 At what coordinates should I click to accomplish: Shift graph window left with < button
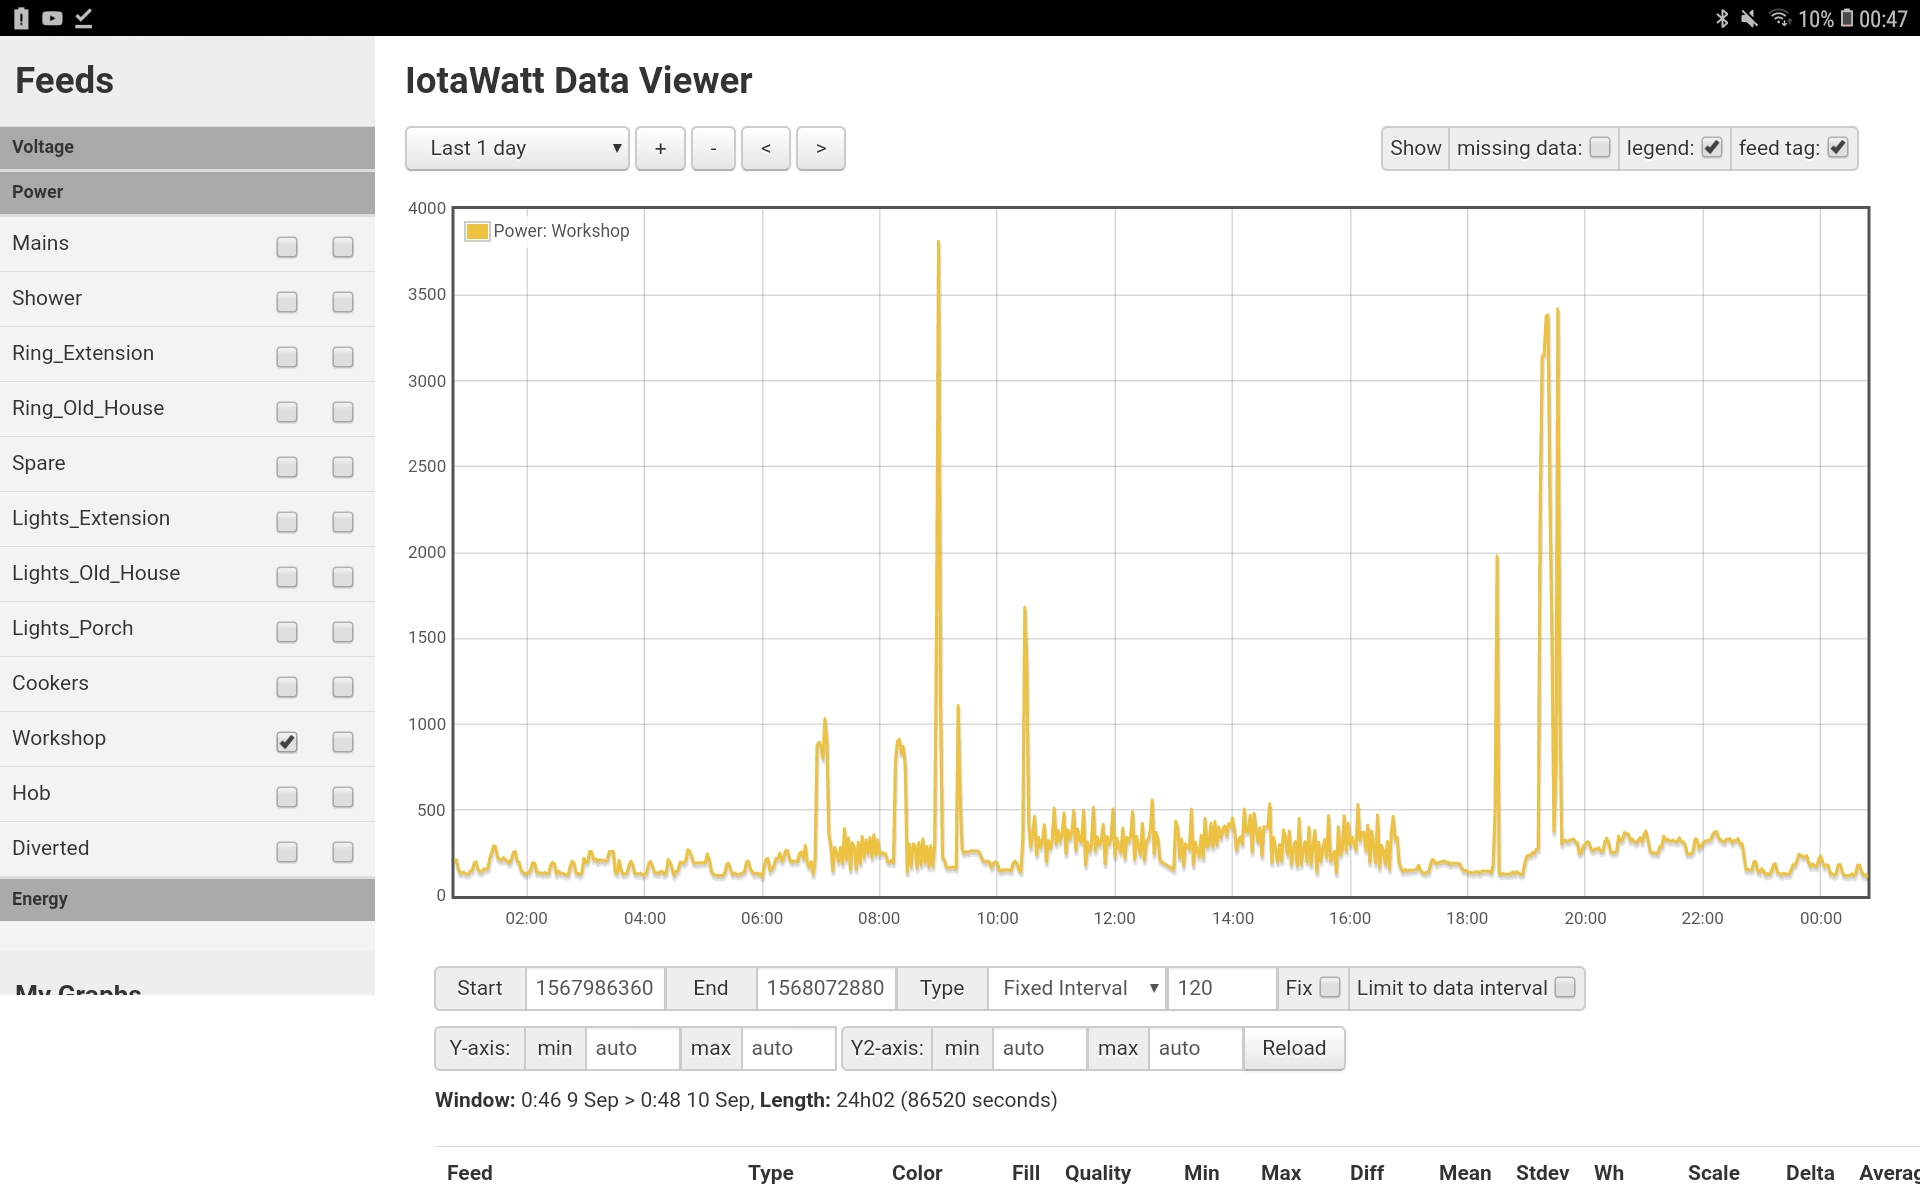(x=766, y=148)
